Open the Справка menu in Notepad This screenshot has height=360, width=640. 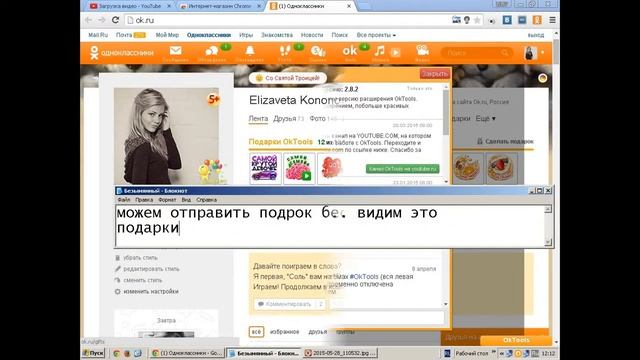tap(207, 200)
